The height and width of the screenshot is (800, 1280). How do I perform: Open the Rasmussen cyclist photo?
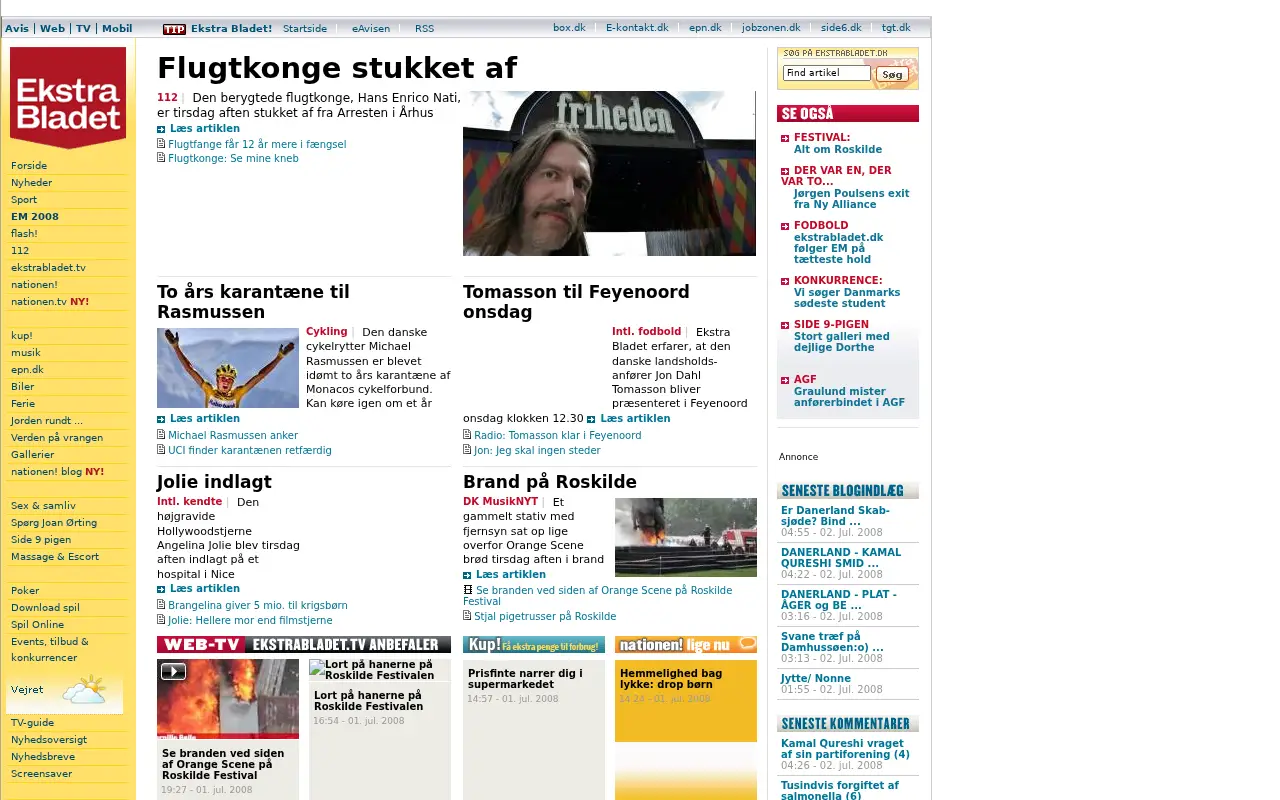coord(228,368)
